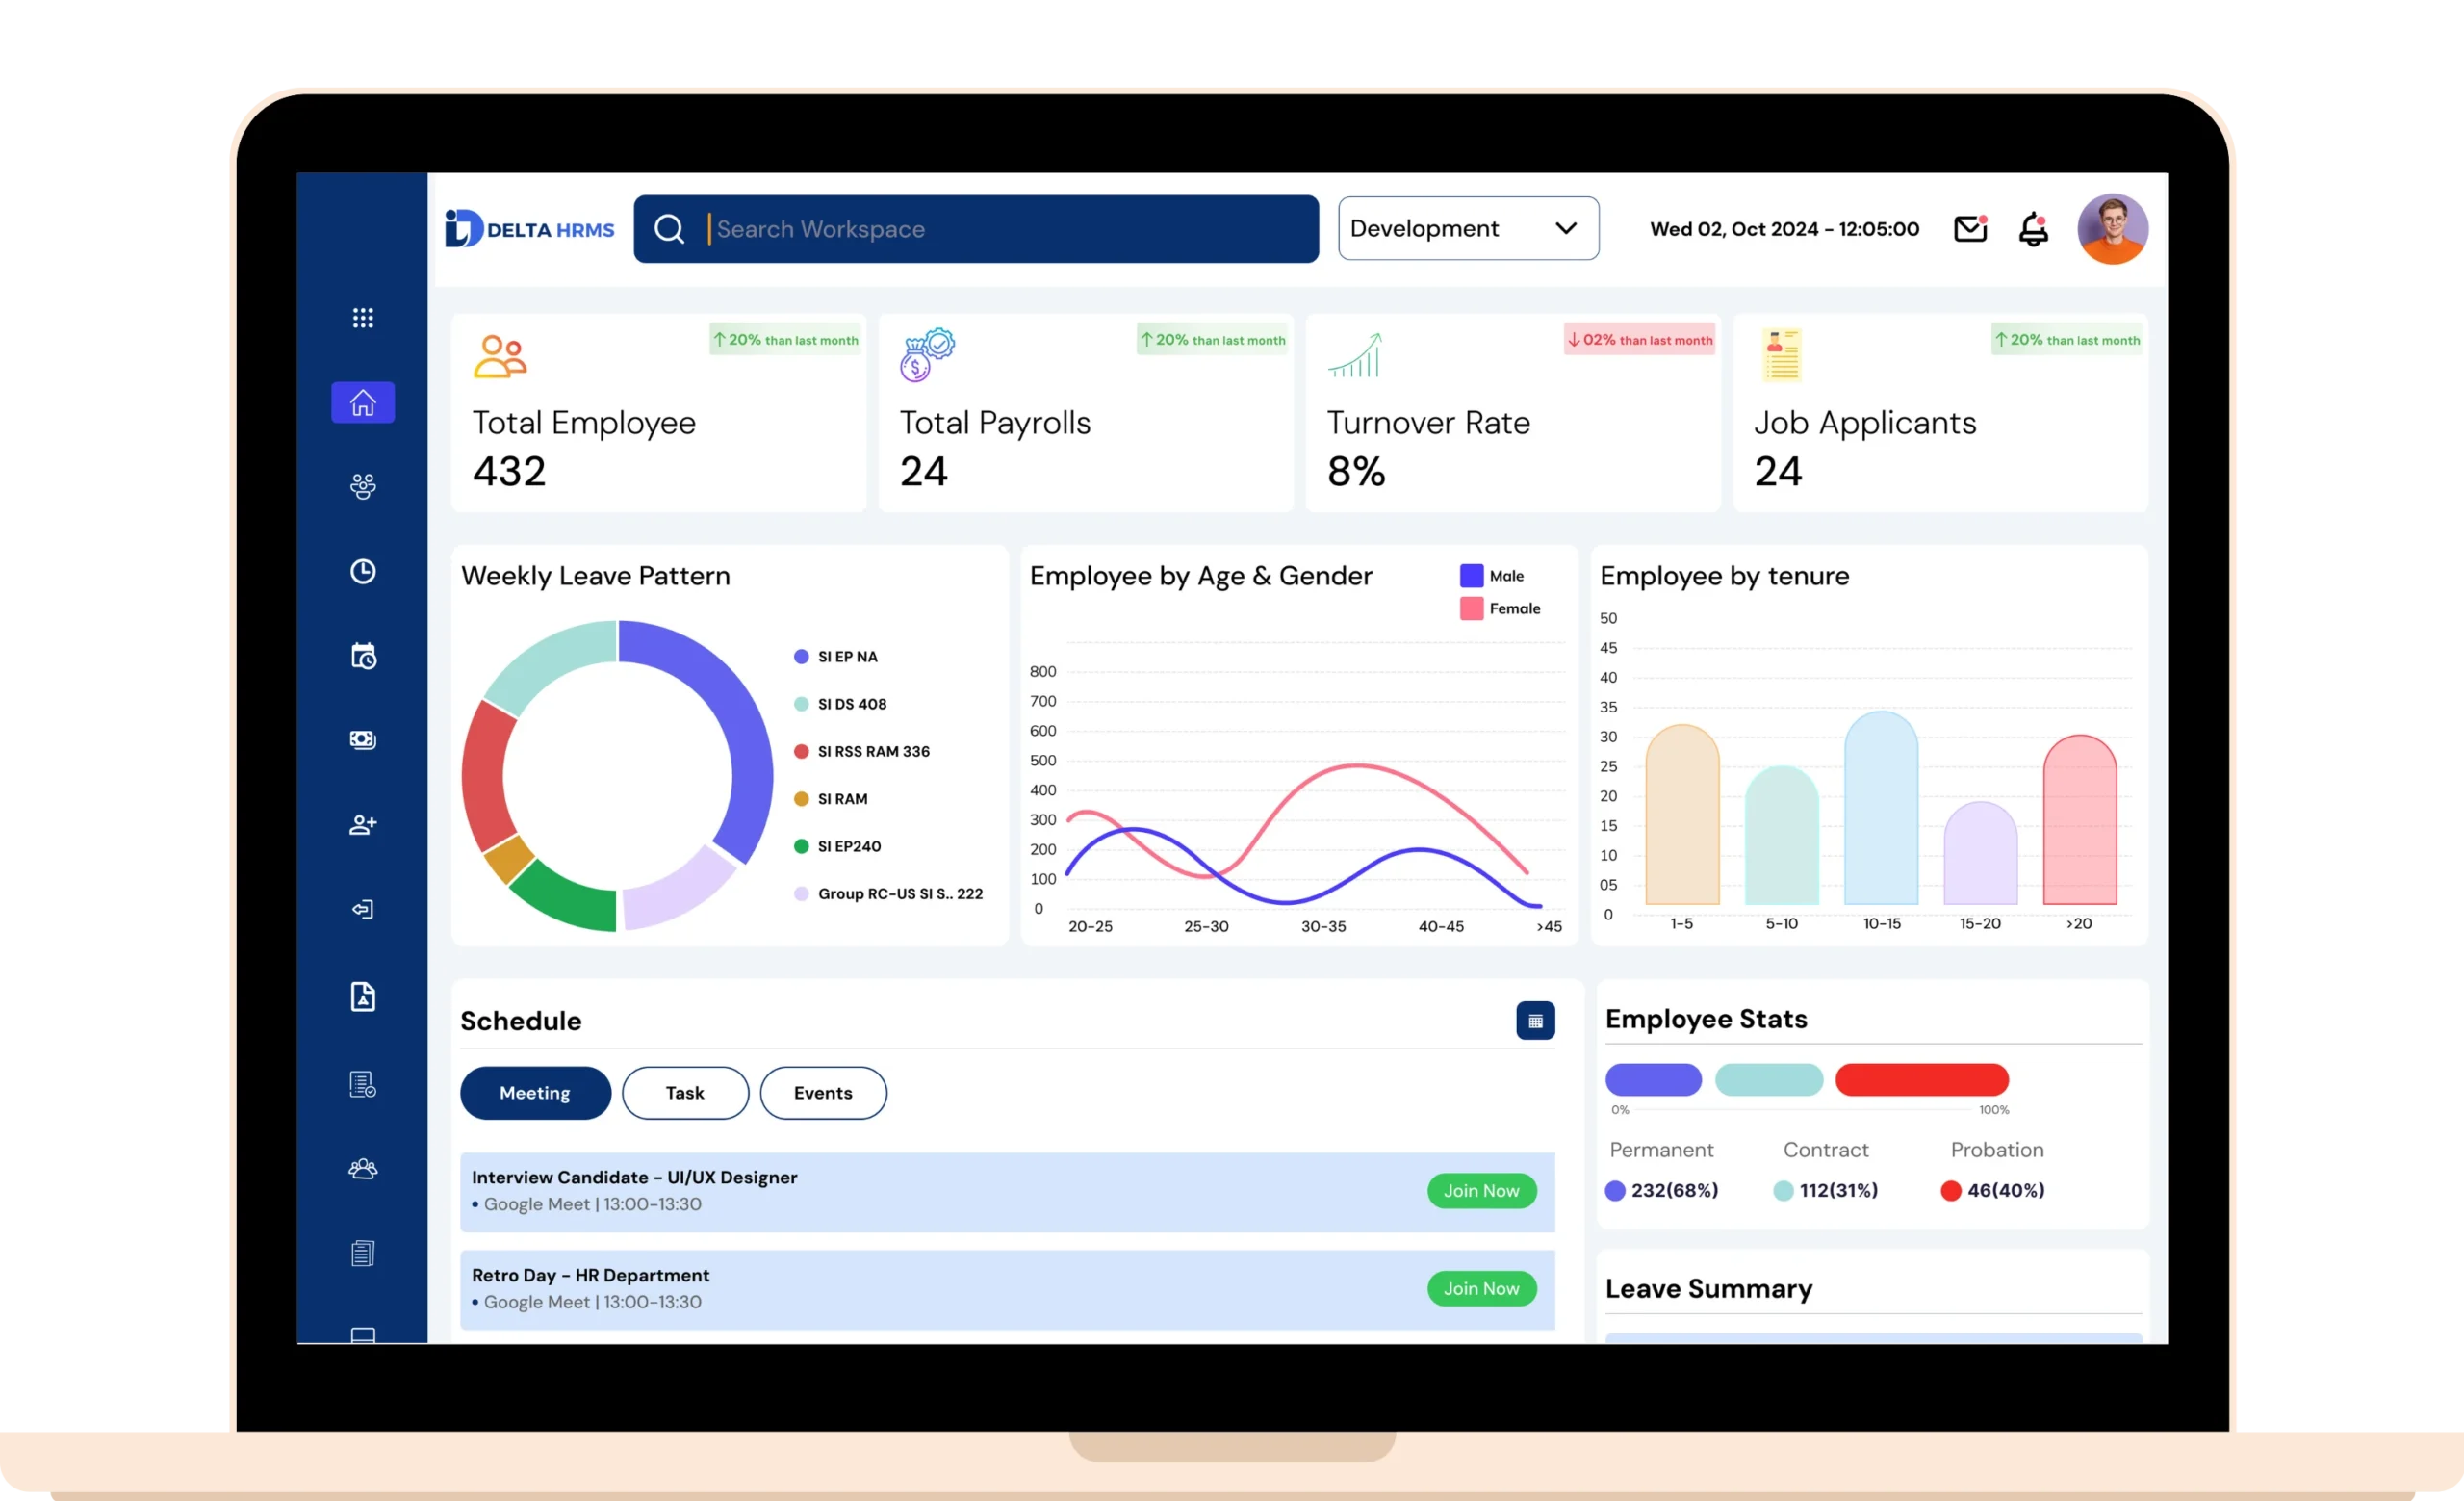
Task: Select the Task tab in Schedule
Action: [682, 1091]
